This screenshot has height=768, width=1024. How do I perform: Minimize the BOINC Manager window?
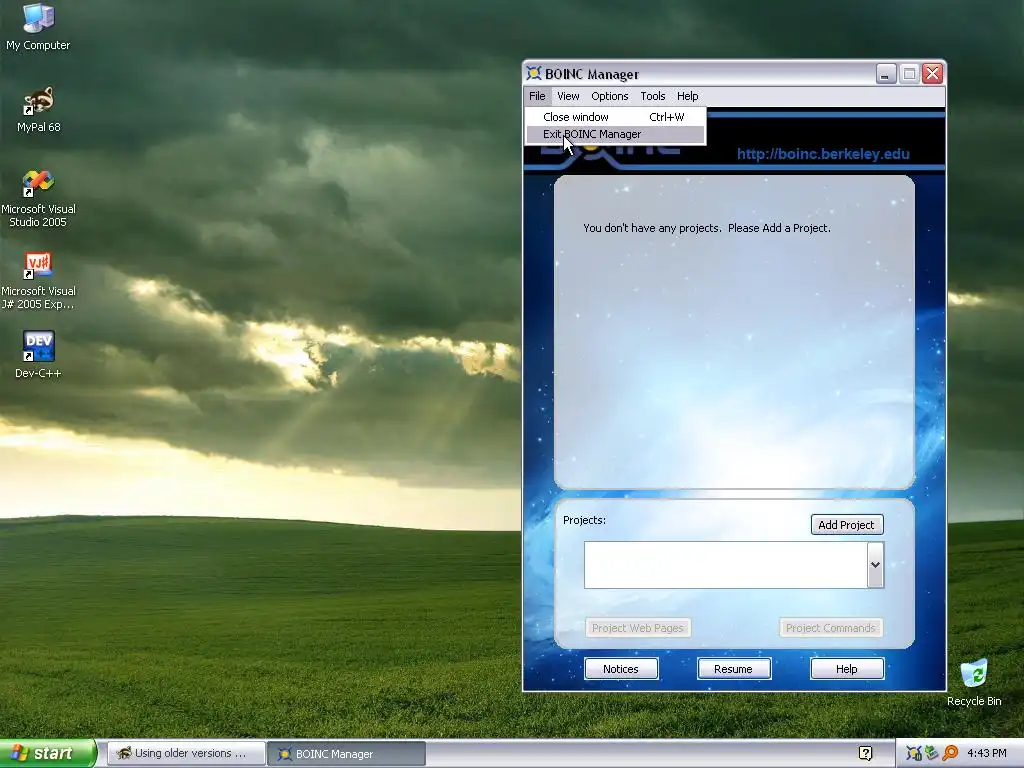(x=886, y=74)
